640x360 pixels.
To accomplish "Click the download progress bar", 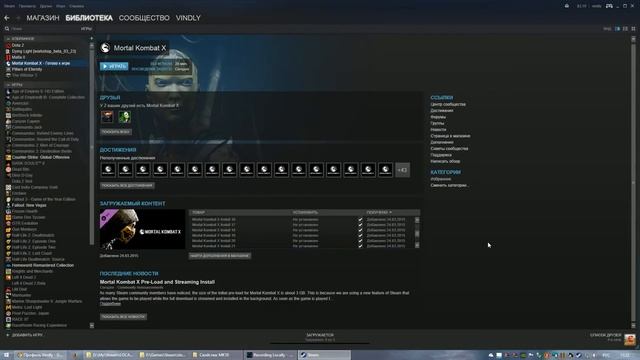I will coord(320,343).
